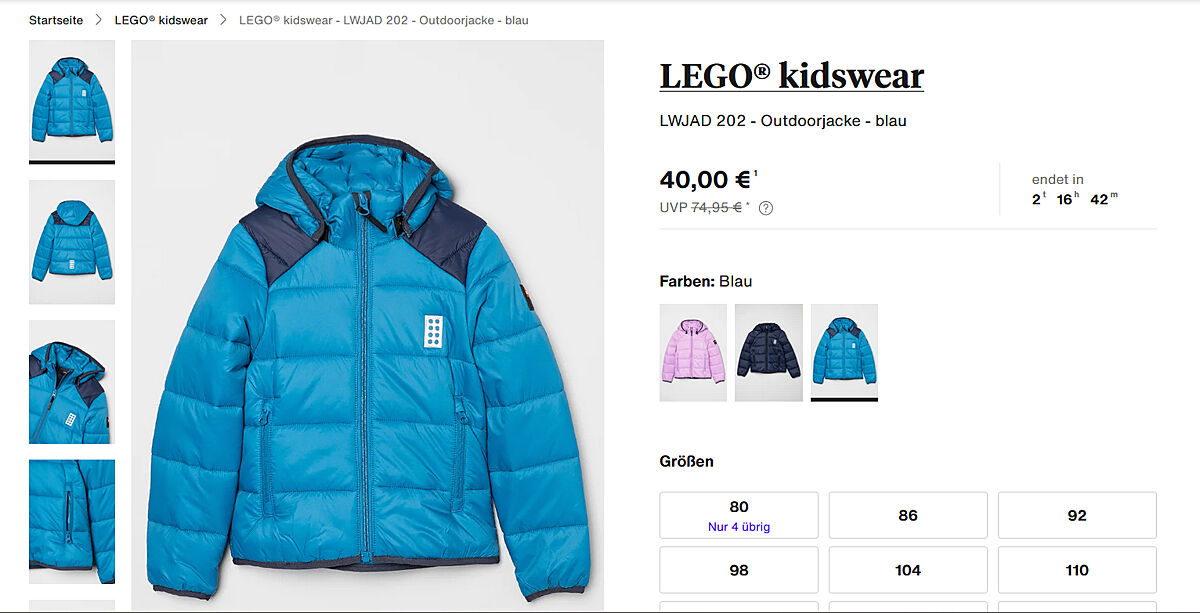This screenshot has width=1200, height=613.
Task: Show back view jacket thumbnail
Action: pyautogui.click(x=72, y=241)
